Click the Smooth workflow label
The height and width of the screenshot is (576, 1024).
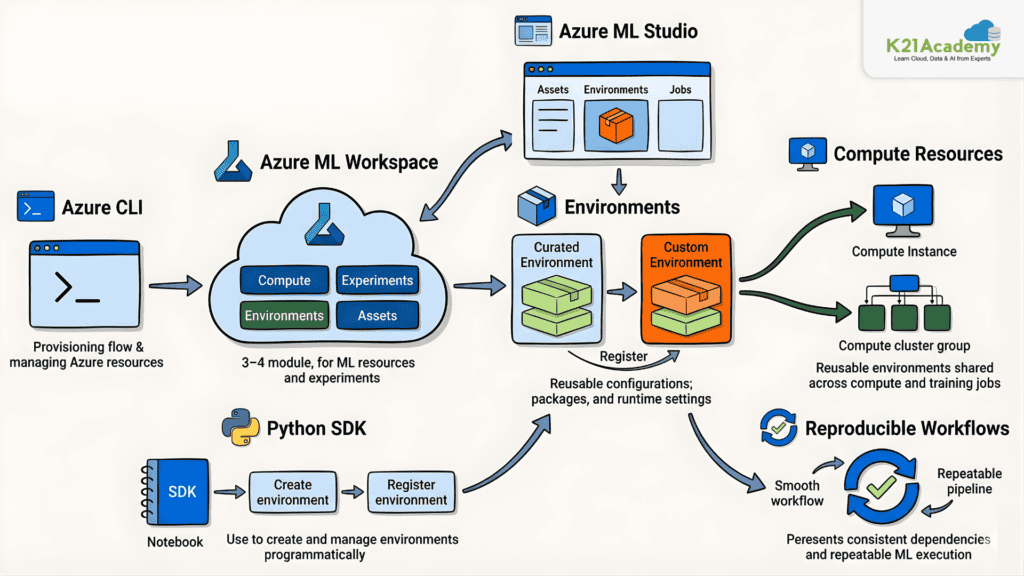797,493
